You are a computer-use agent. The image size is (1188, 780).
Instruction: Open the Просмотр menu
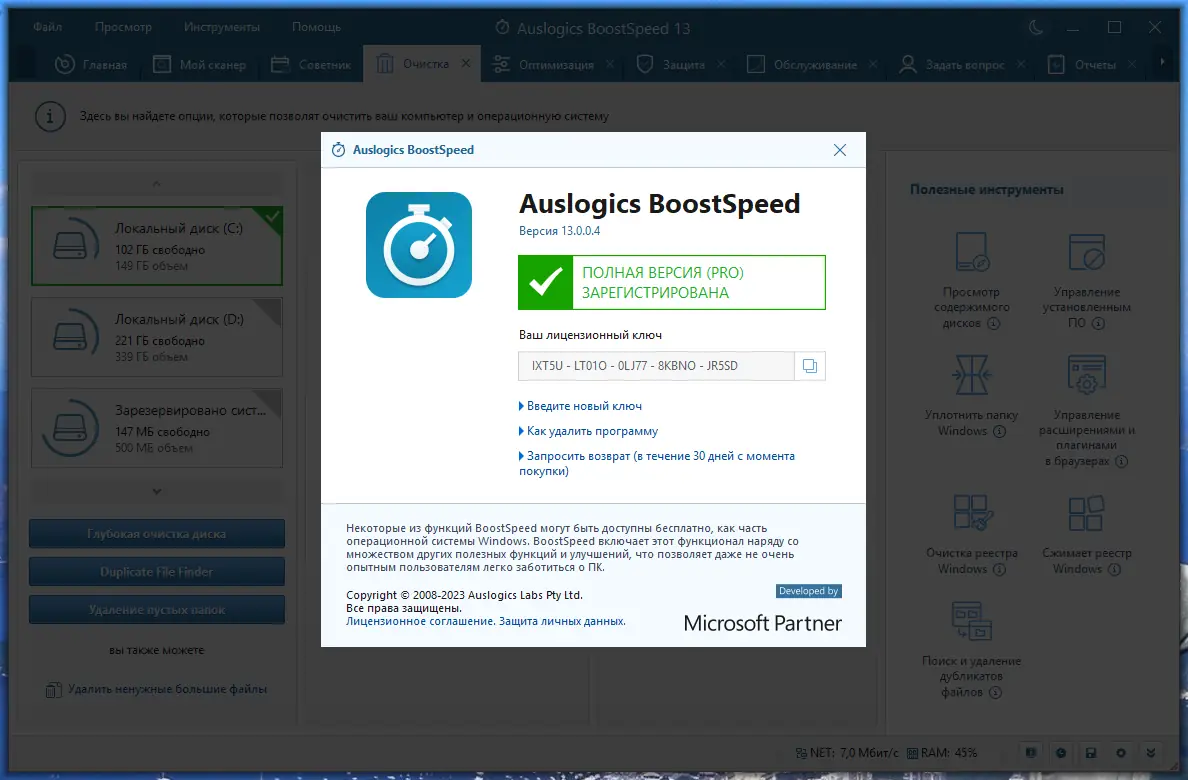[x=123, y=27]
